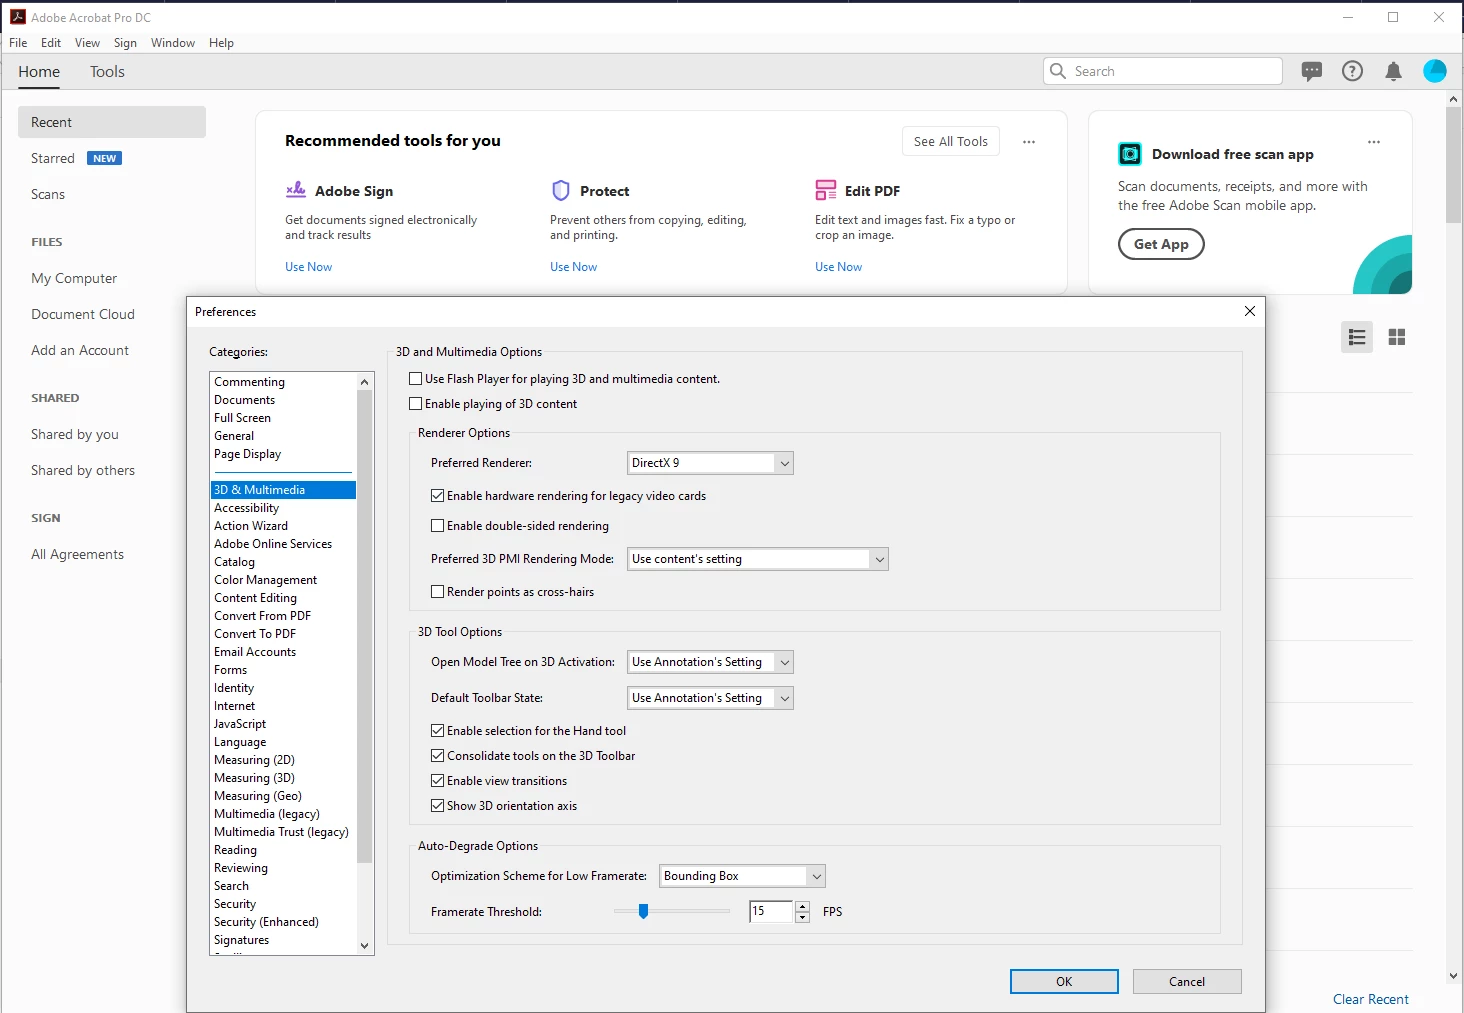
Task: Open My Computer in sidebar
Action: click(74, 278)
